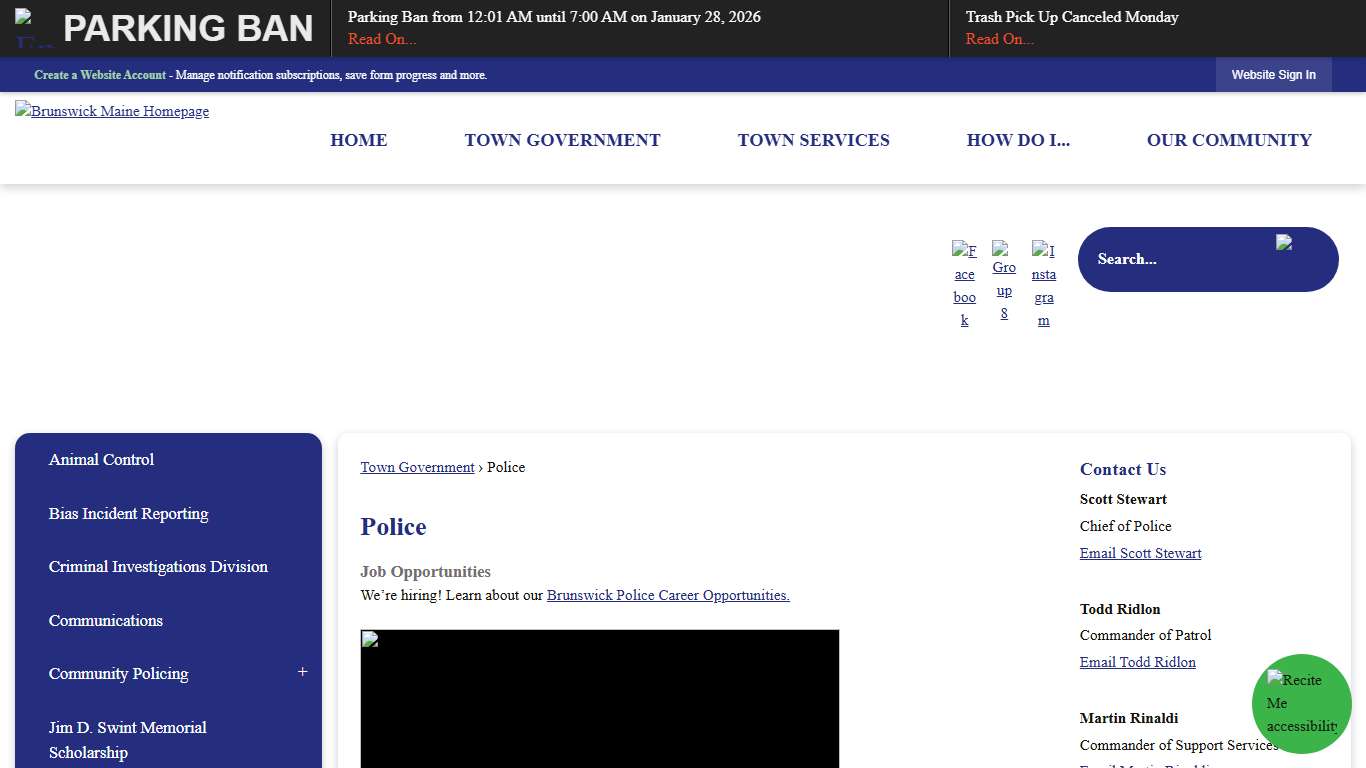The image size is (1366, 768).
Task: Open the Recite Me accessibility tool
Action: point(1301,703)
